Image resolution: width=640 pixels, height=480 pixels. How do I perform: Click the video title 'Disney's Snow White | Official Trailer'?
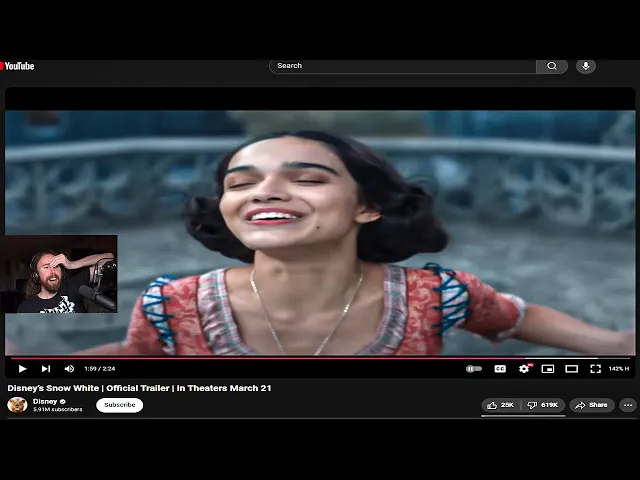coord(139,388)
